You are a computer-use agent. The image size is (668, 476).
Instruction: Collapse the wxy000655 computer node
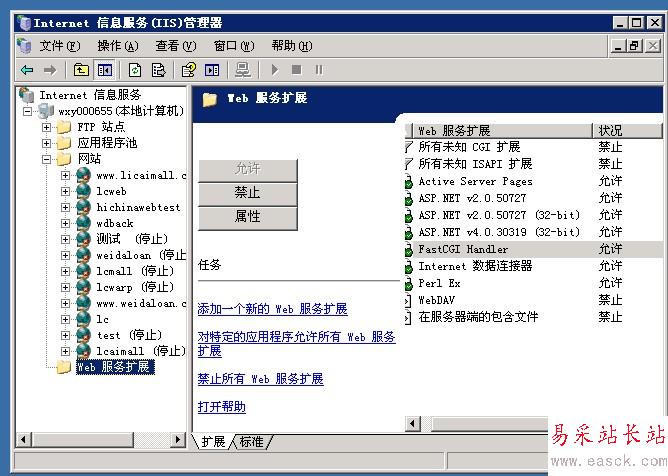point(28,112)
